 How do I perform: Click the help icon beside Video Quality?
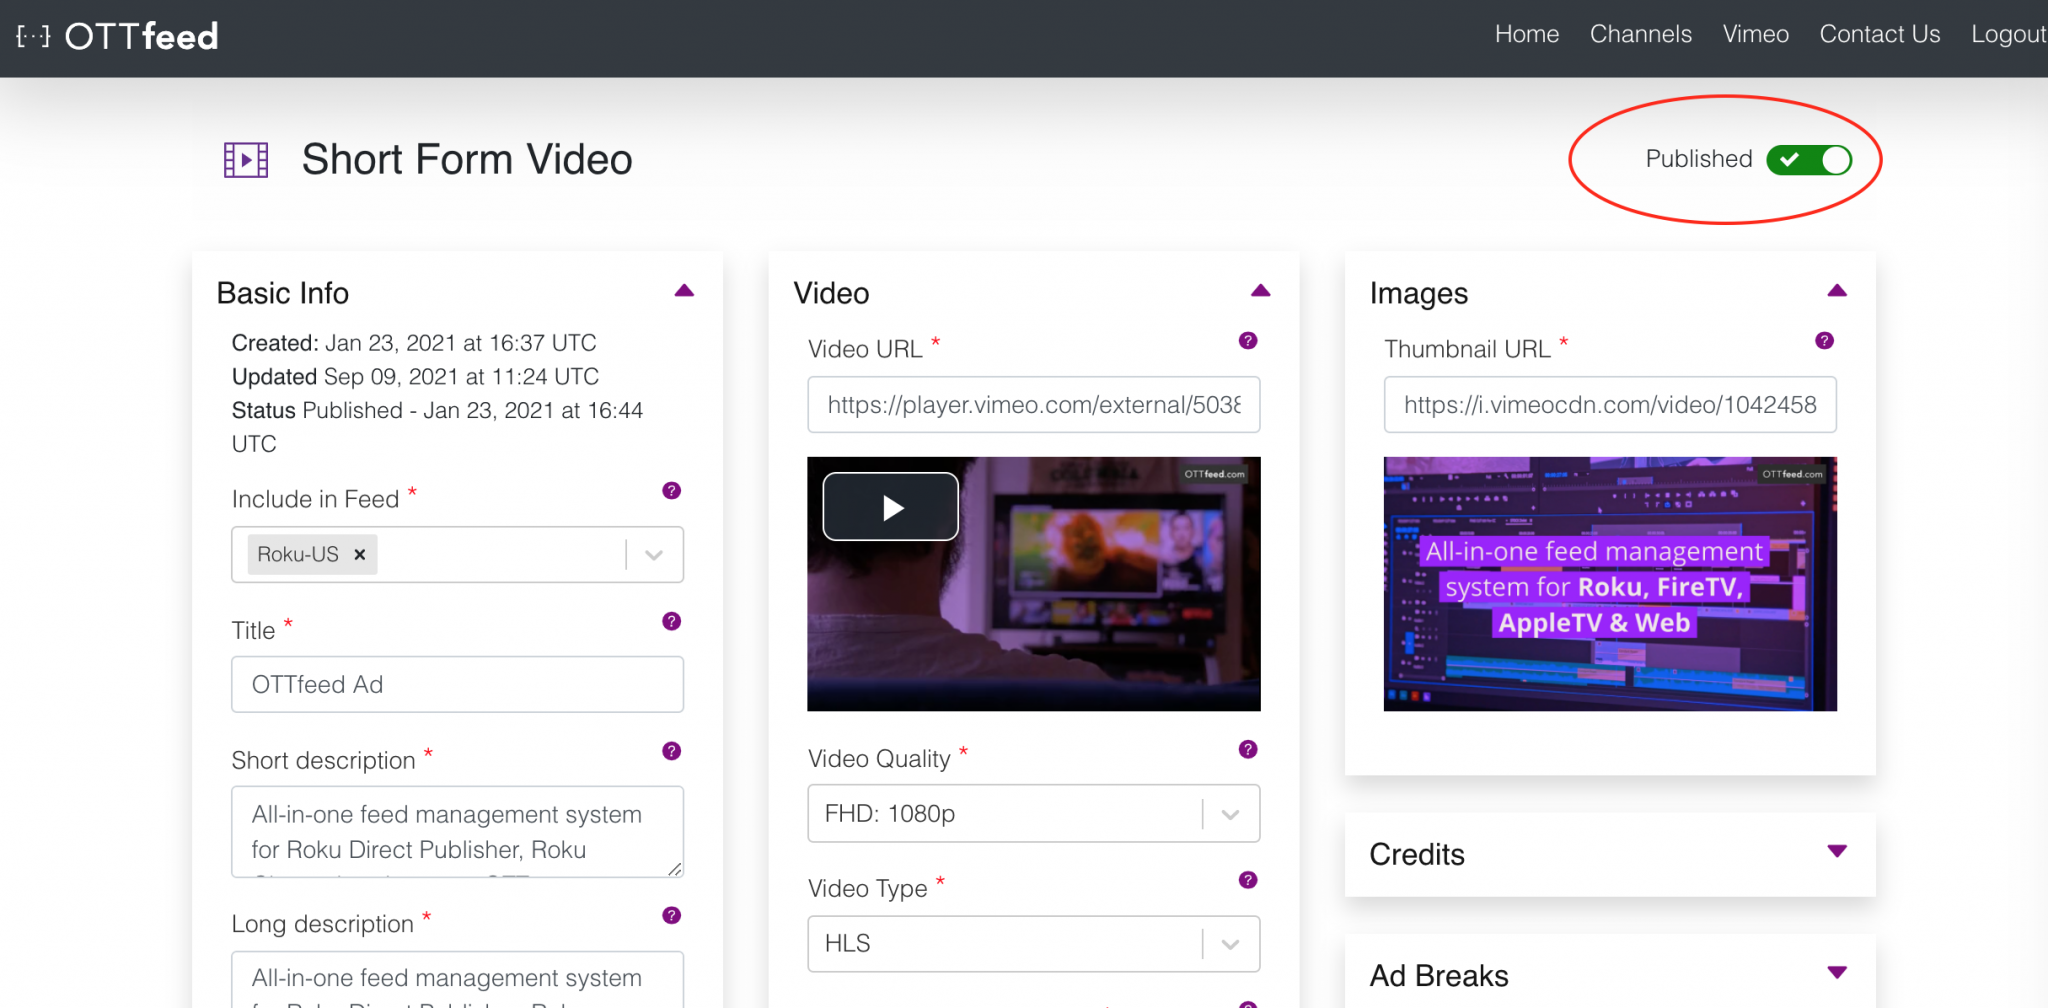pyautogui.click(x=1247, y=750)
